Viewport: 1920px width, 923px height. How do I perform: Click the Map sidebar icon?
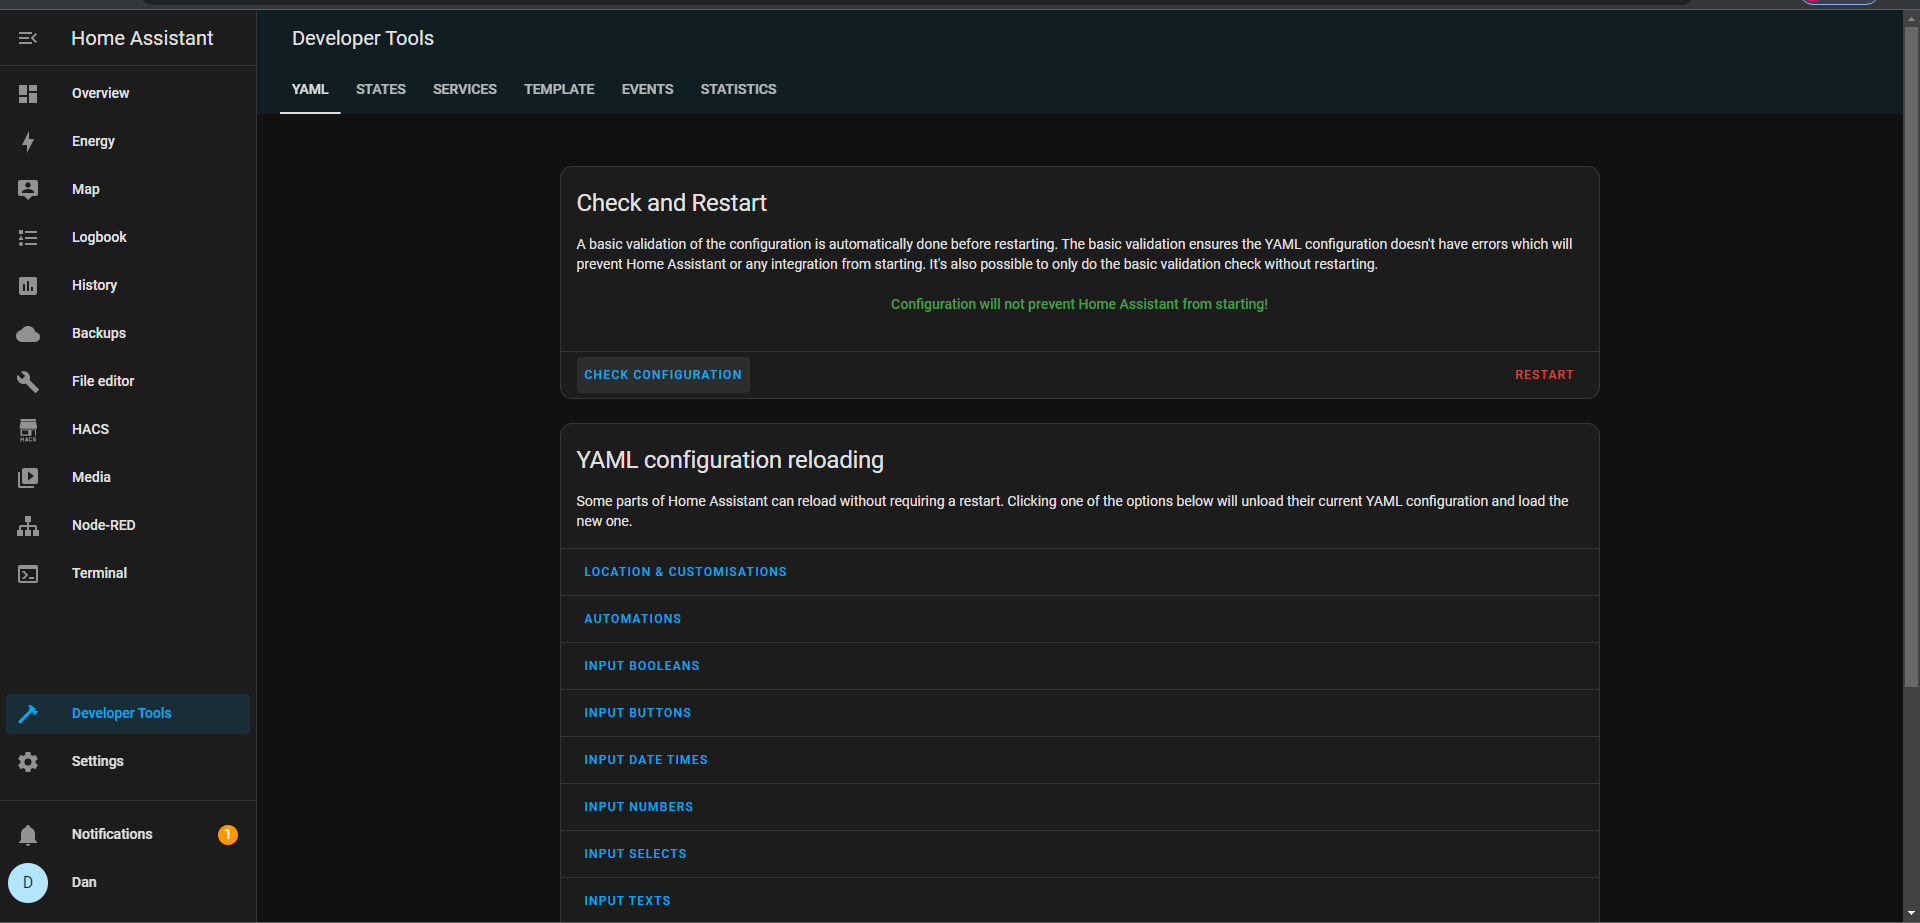tap(28, 189)
